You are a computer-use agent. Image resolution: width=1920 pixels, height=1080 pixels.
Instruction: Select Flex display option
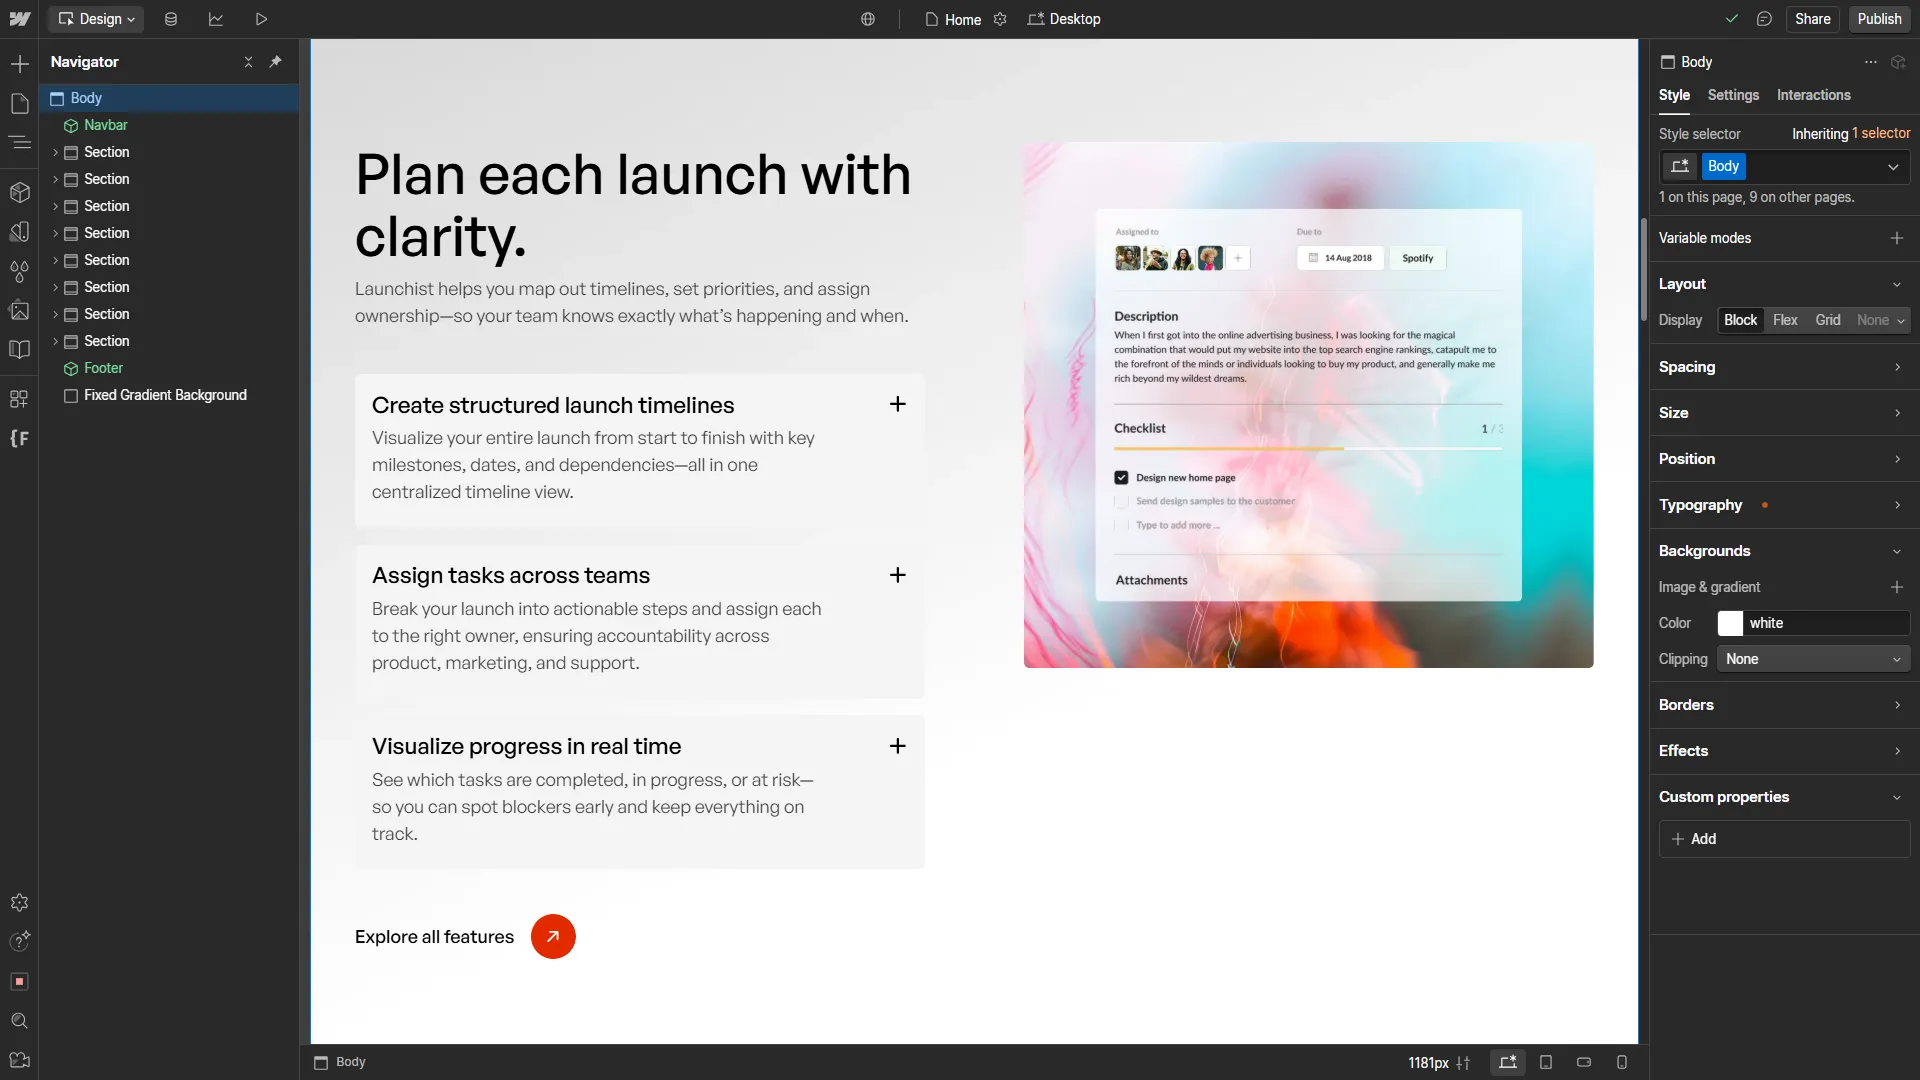coord(1785,320)
